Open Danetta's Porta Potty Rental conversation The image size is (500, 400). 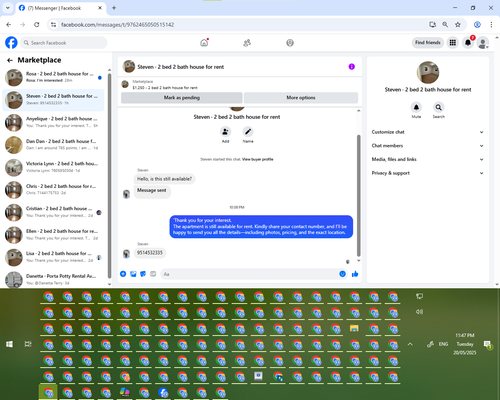pos(54,279)
